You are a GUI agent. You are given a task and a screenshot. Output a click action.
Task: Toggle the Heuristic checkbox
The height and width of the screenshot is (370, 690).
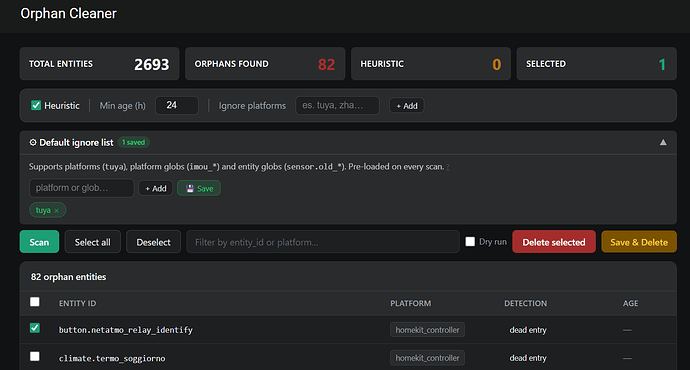(x=36, y=105)
